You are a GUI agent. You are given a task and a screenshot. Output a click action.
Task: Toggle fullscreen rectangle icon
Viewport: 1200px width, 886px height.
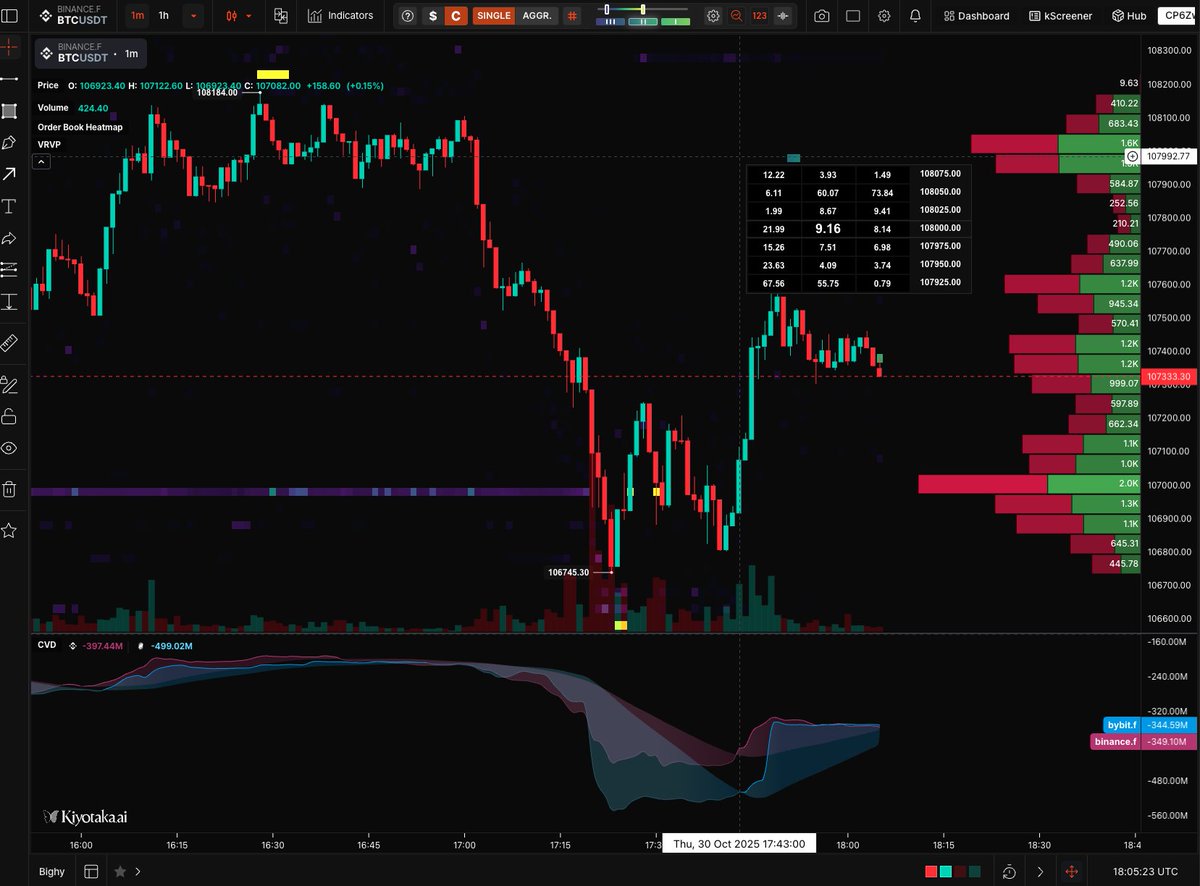pyautogui.click(x=853, y=16)
